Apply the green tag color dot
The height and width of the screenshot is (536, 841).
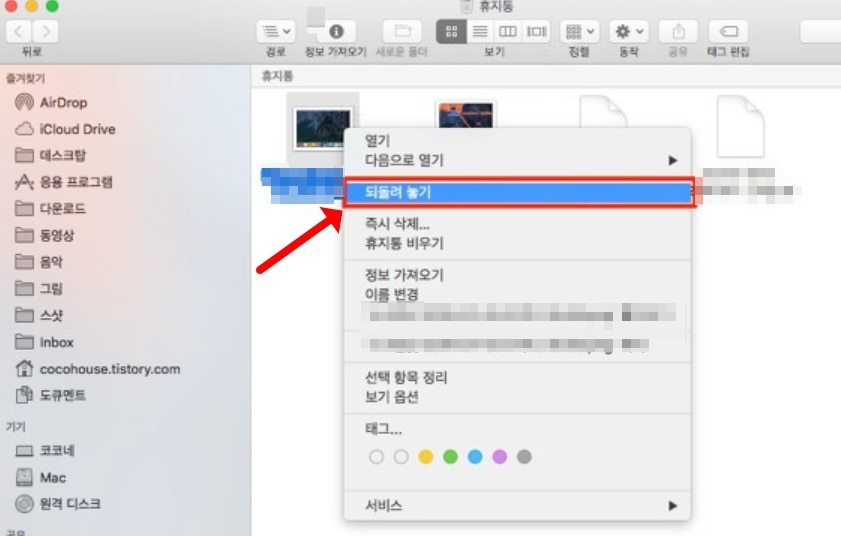point(450,457)
